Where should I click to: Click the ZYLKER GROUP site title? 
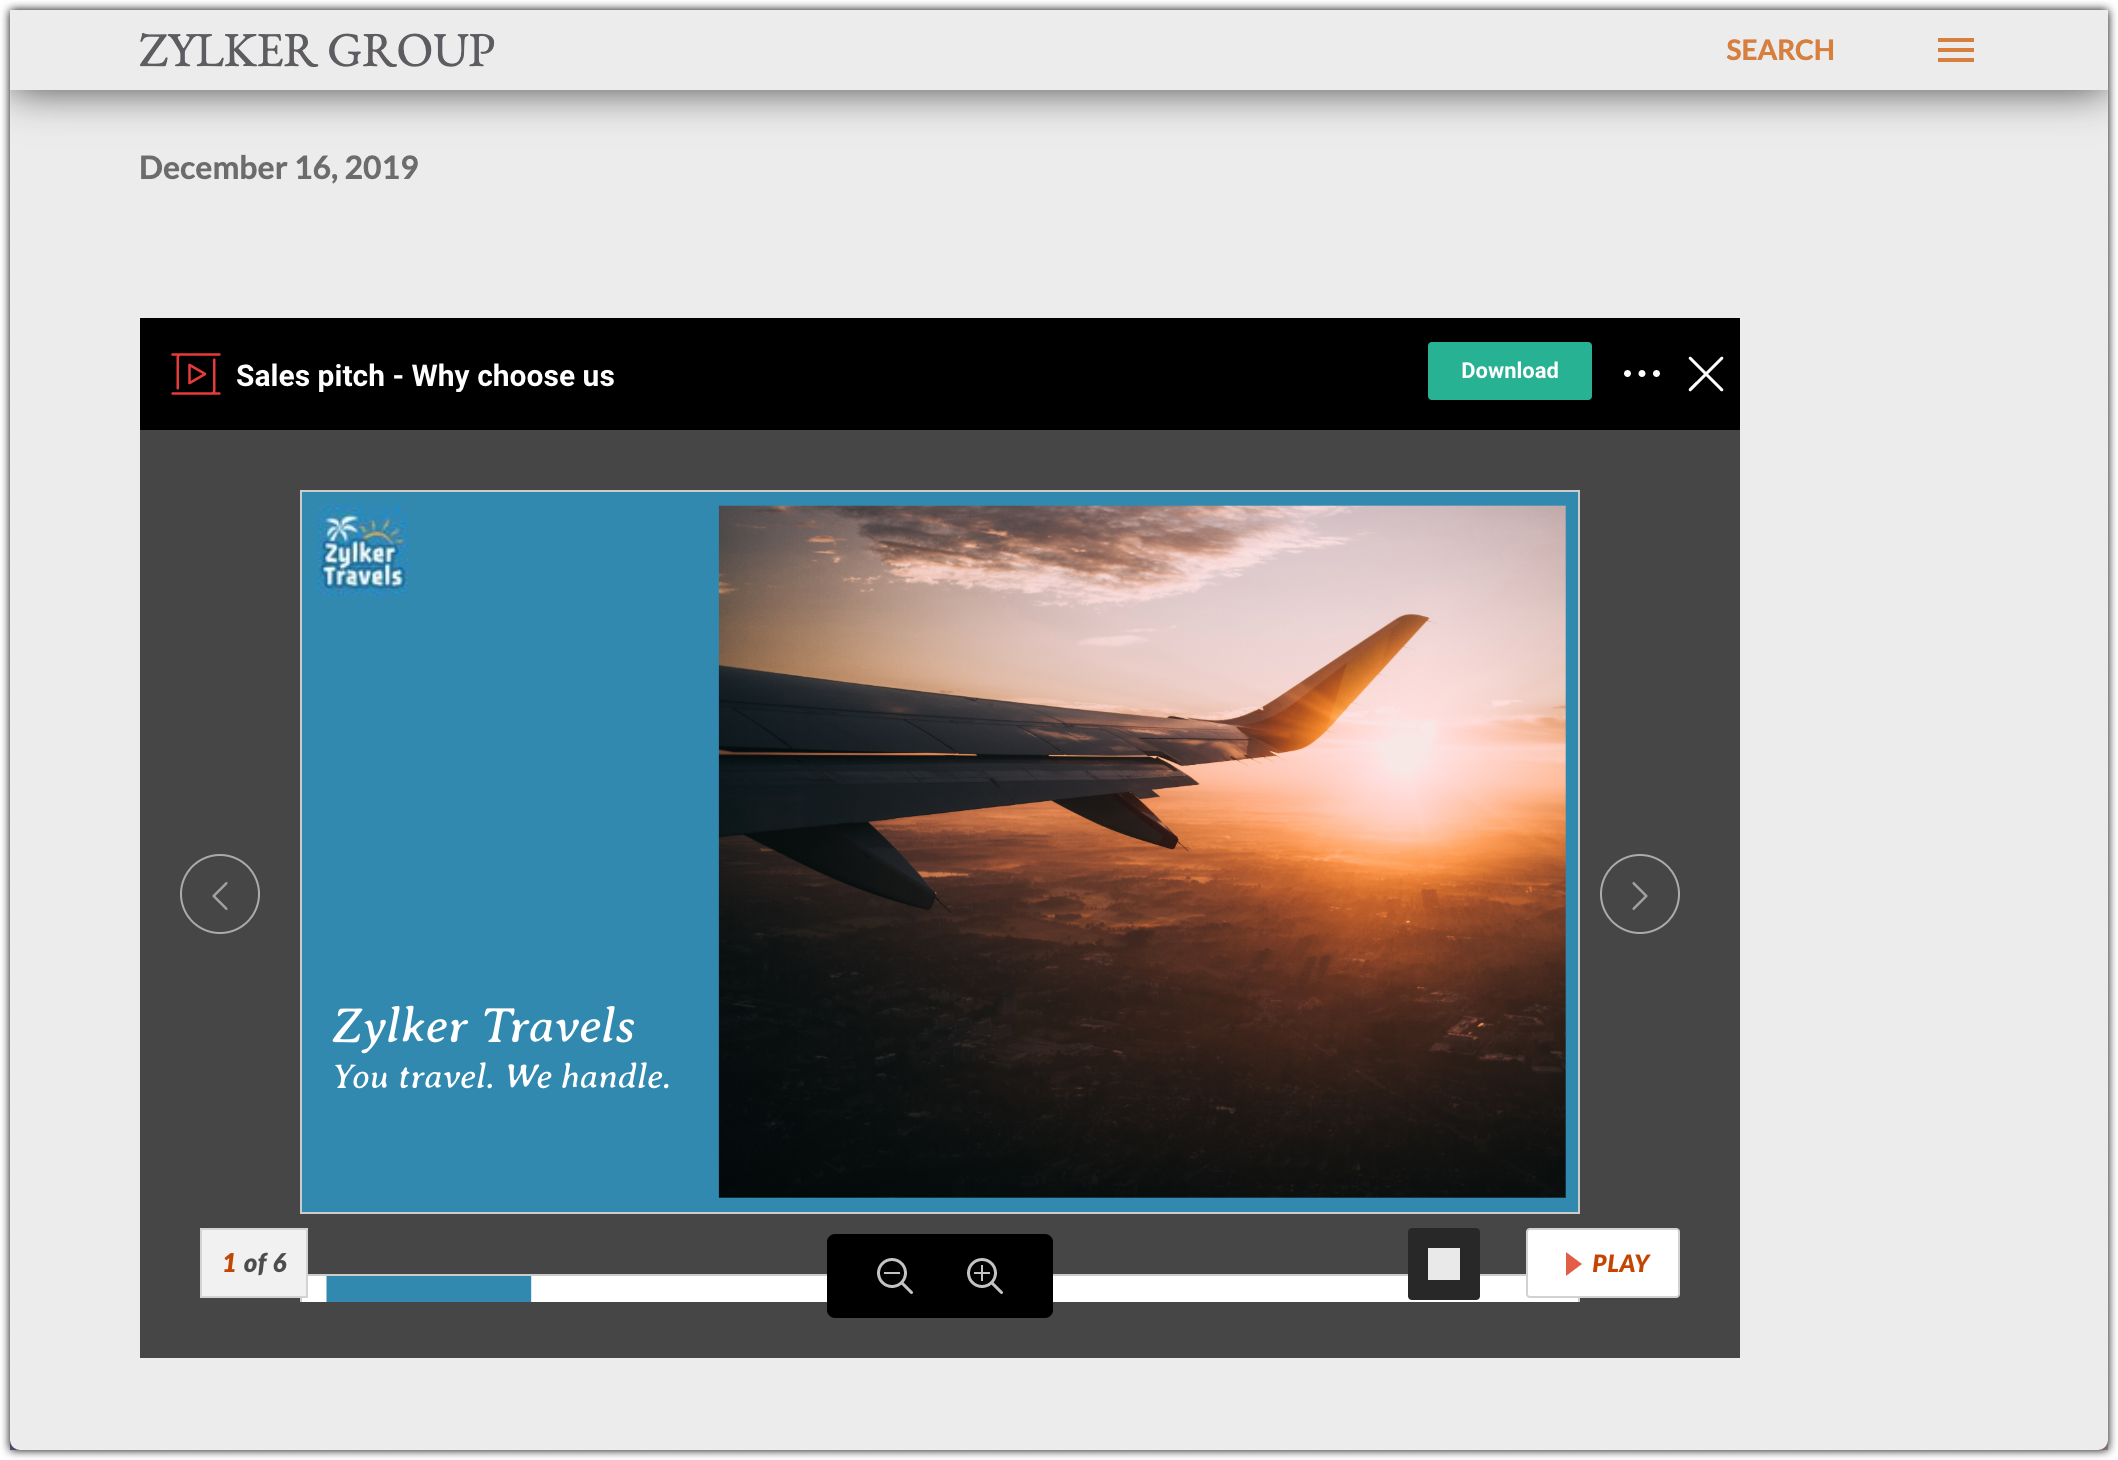(317, 50)
